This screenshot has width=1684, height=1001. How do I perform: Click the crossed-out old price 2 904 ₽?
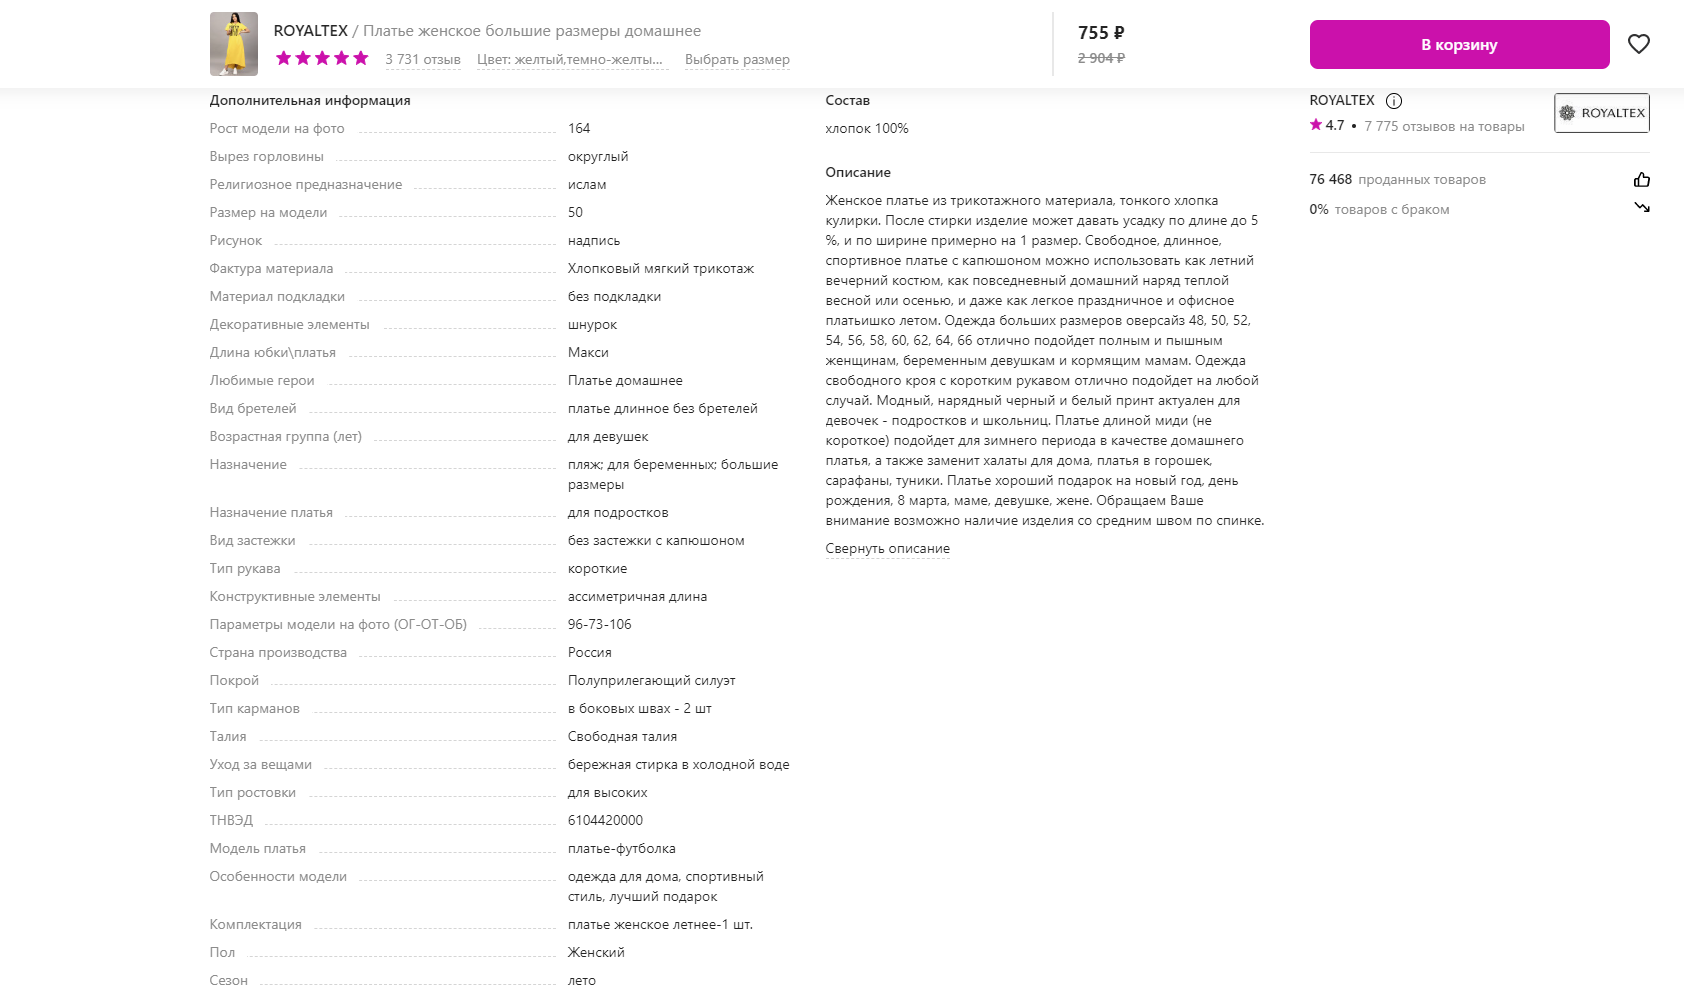(x=1101, y=58)
